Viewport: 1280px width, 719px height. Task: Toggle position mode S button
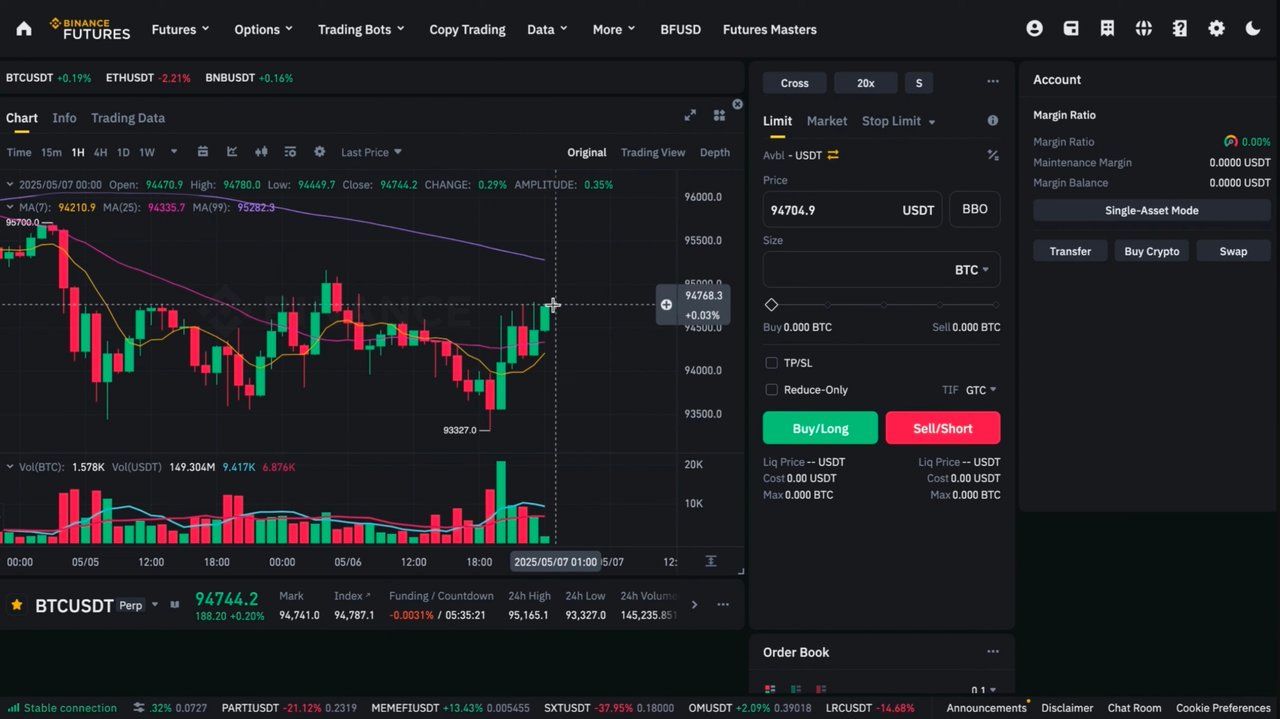(919, 83)
